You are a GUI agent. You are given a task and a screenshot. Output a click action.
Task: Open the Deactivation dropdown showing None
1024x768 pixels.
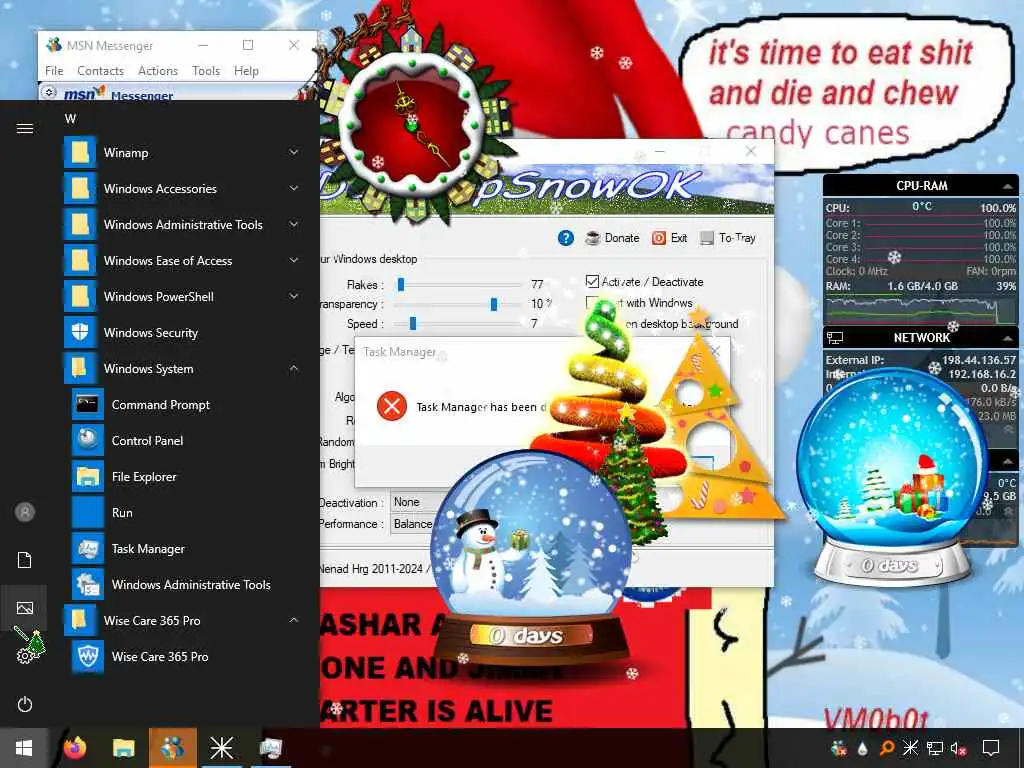414,502
